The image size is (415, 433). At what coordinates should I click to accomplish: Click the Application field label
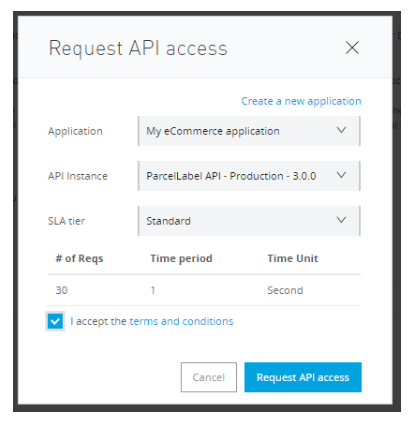tap(75, 131)
